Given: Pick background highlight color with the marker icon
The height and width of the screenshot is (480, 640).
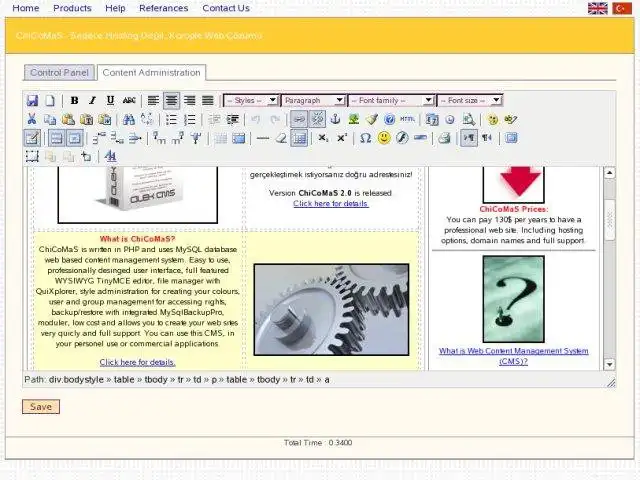Looking at the screenshot, I should (511, 119).
